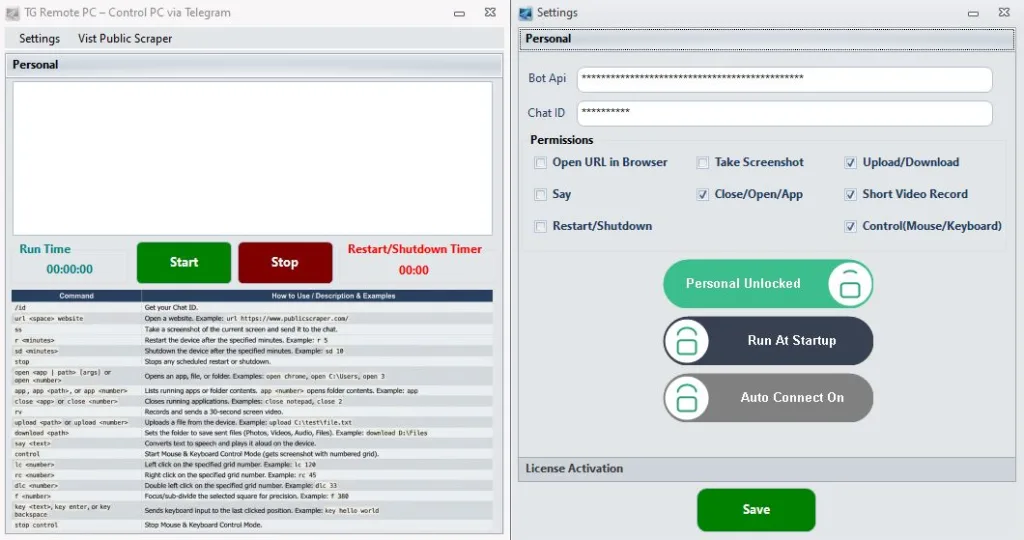Select the 'key <text>, key enter' command cell

pyautogui.click(x=76, y=511)
